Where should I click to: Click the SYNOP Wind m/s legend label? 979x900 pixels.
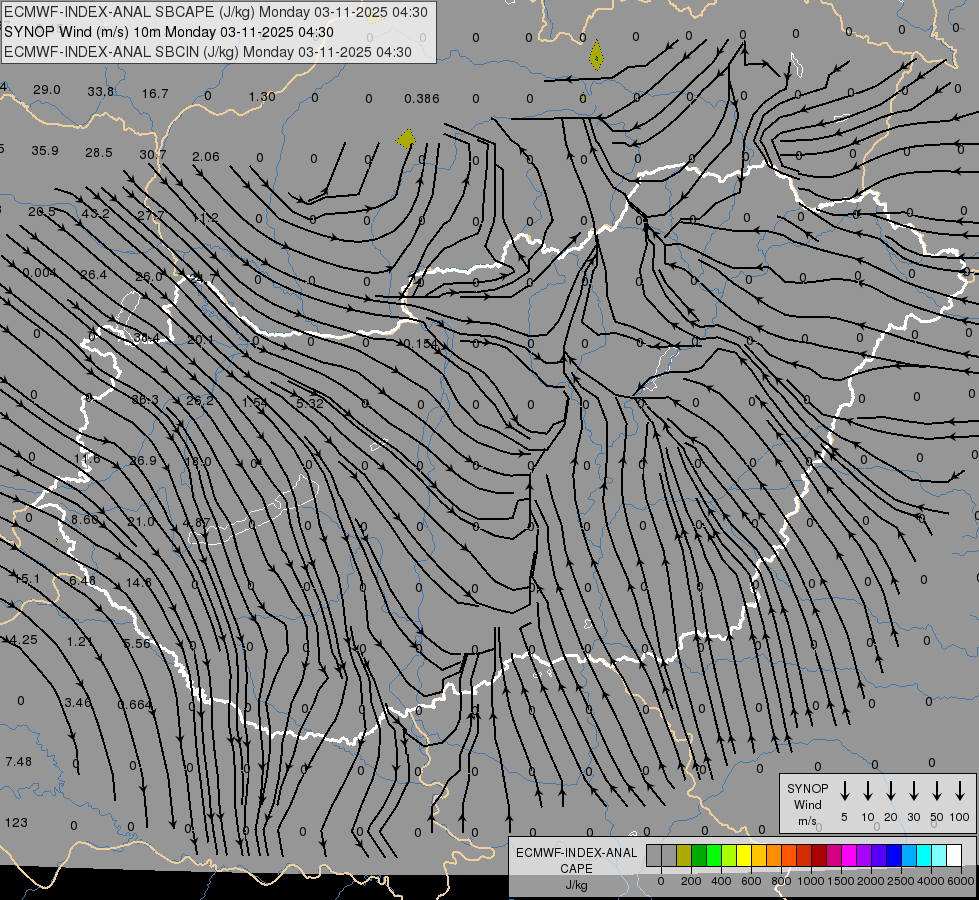[807, 804]
